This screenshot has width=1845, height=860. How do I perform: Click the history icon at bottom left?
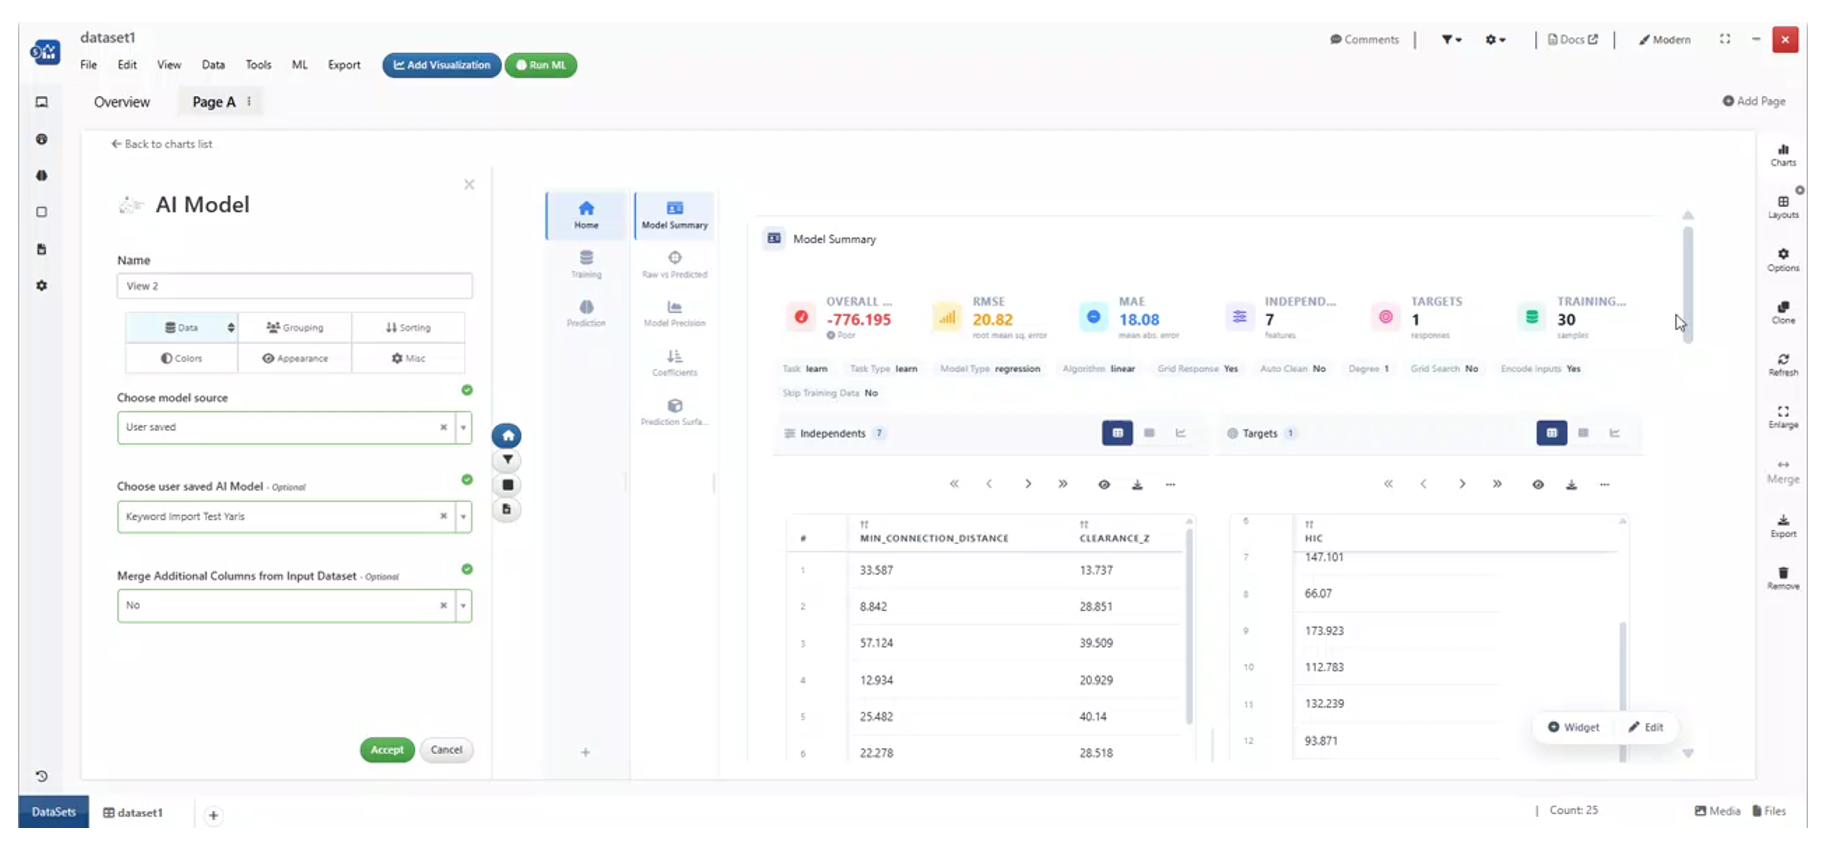click(41, 776)
